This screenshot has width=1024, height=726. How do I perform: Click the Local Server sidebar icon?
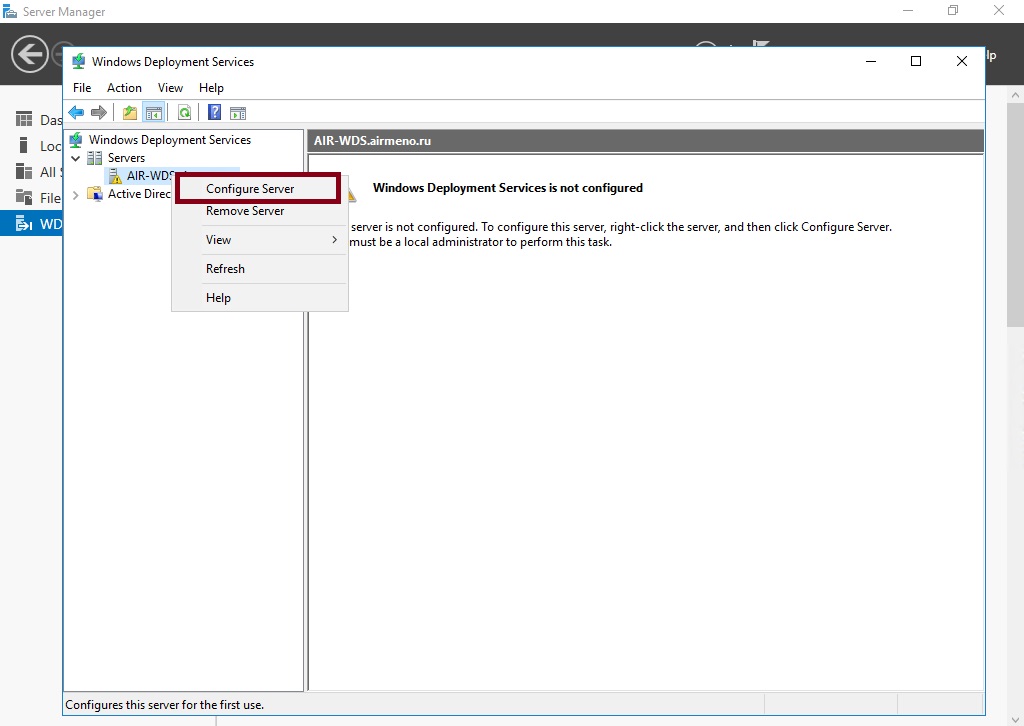[24, 146]
